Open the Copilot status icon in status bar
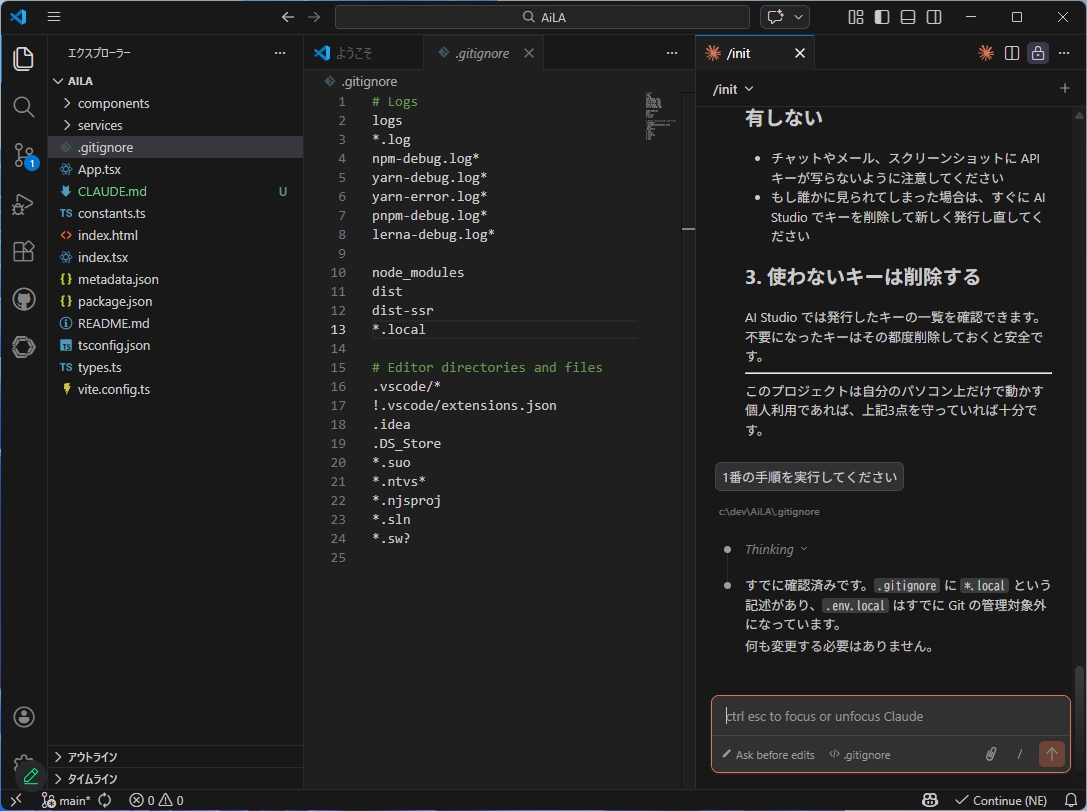Screen dimensions: 1087x811 point(930,801)
